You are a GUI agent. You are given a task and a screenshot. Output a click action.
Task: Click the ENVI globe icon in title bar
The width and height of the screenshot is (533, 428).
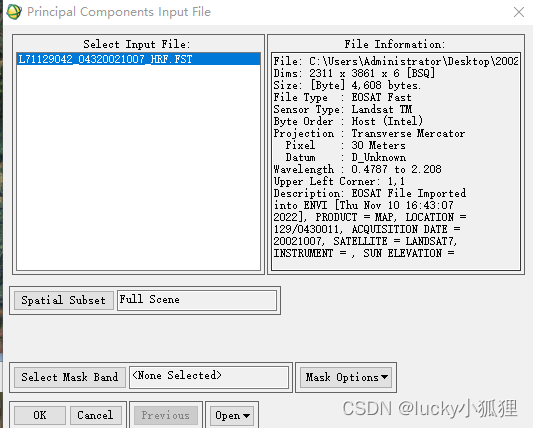14,12
